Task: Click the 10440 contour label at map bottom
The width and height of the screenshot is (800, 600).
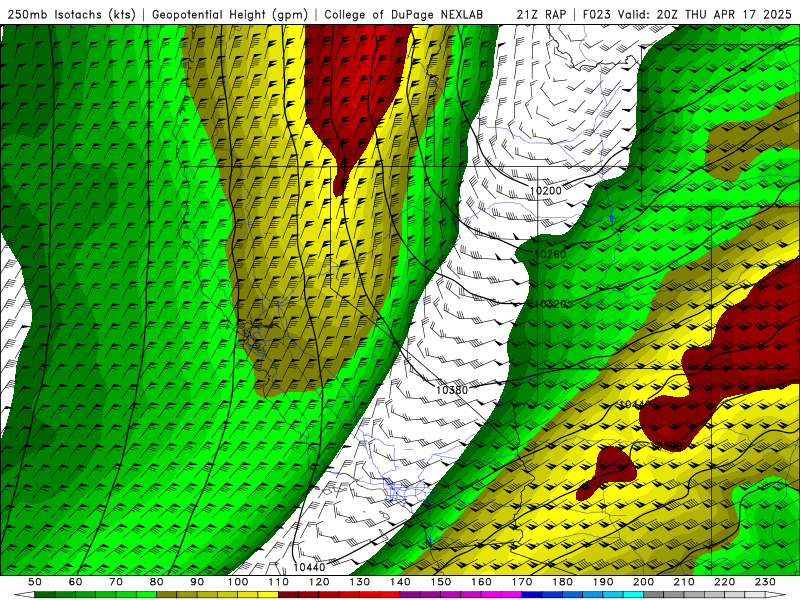Action: point(309,567)
